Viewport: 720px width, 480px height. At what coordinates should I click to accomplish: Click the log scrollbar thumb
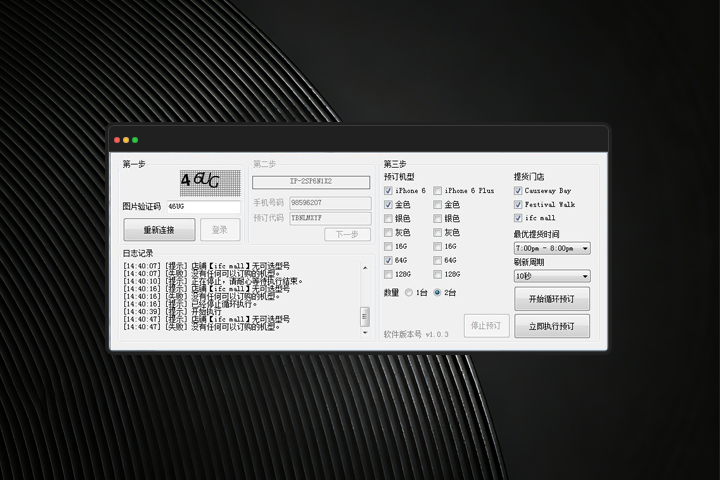pyautogui.click(x=365, y=316)
